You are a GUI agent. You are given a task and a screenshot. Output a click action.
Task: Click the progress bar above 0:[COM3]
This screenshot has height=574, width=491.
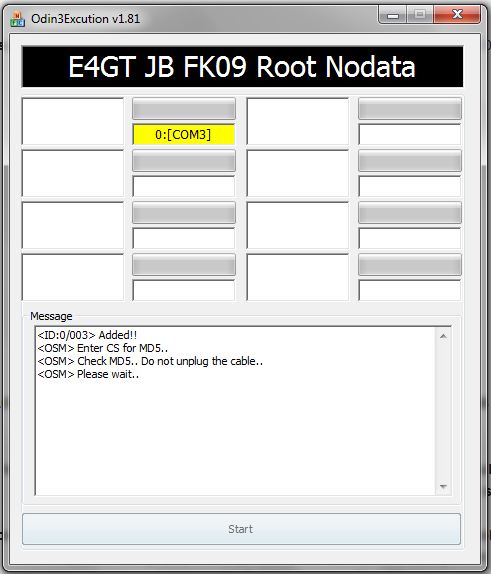point(183,109)
